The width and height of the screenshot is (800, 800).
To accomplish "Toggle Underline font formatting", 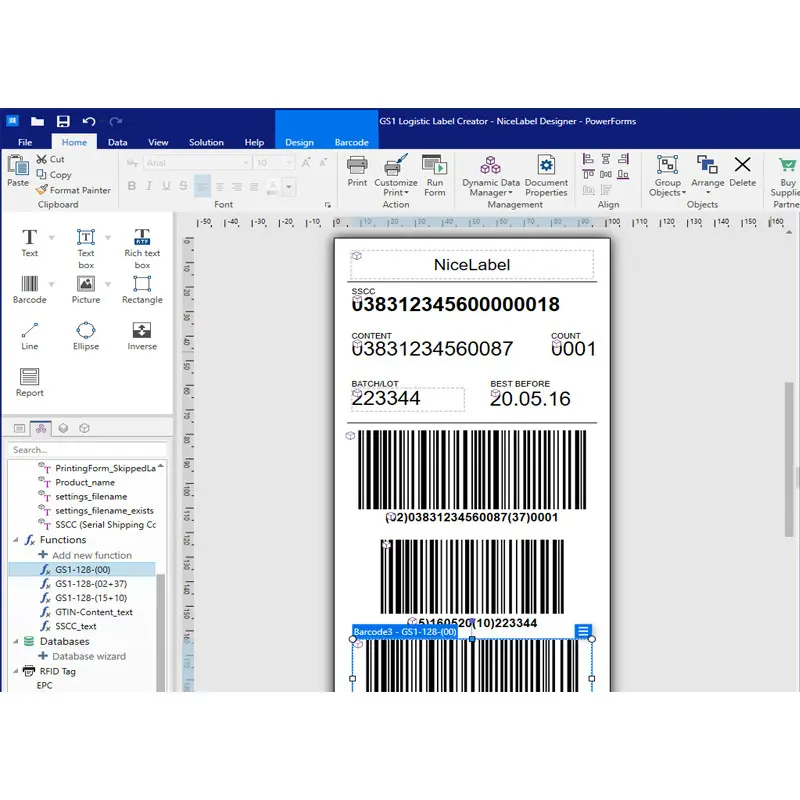I will coord(166,186).
